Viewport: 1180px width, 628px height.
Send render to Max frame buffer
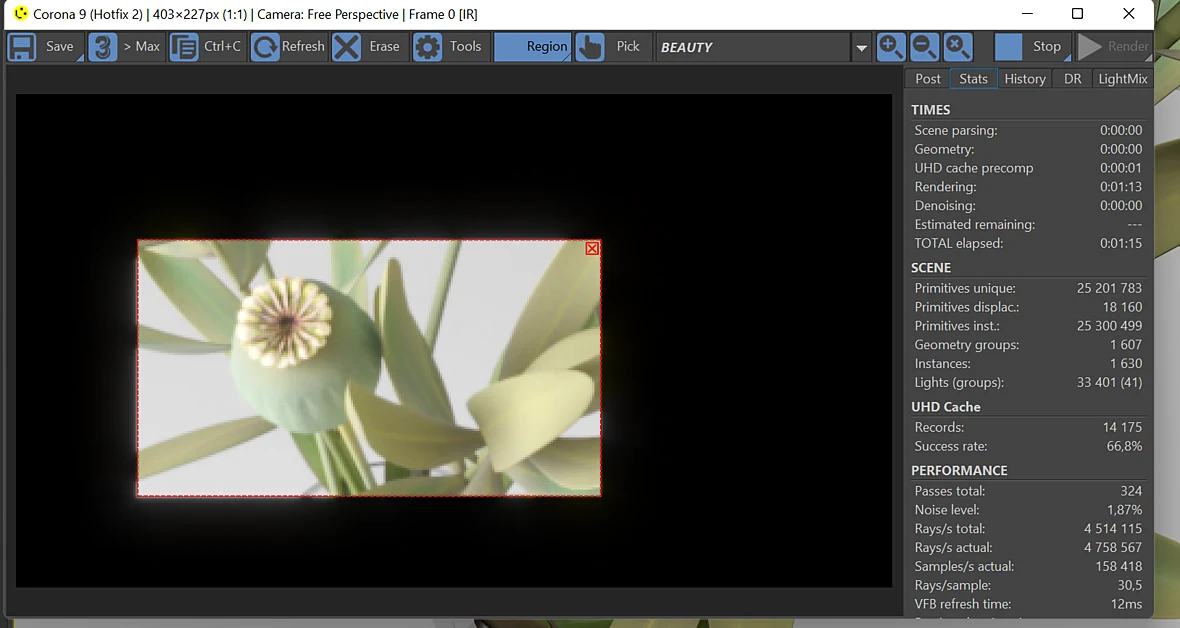(124, 47)
